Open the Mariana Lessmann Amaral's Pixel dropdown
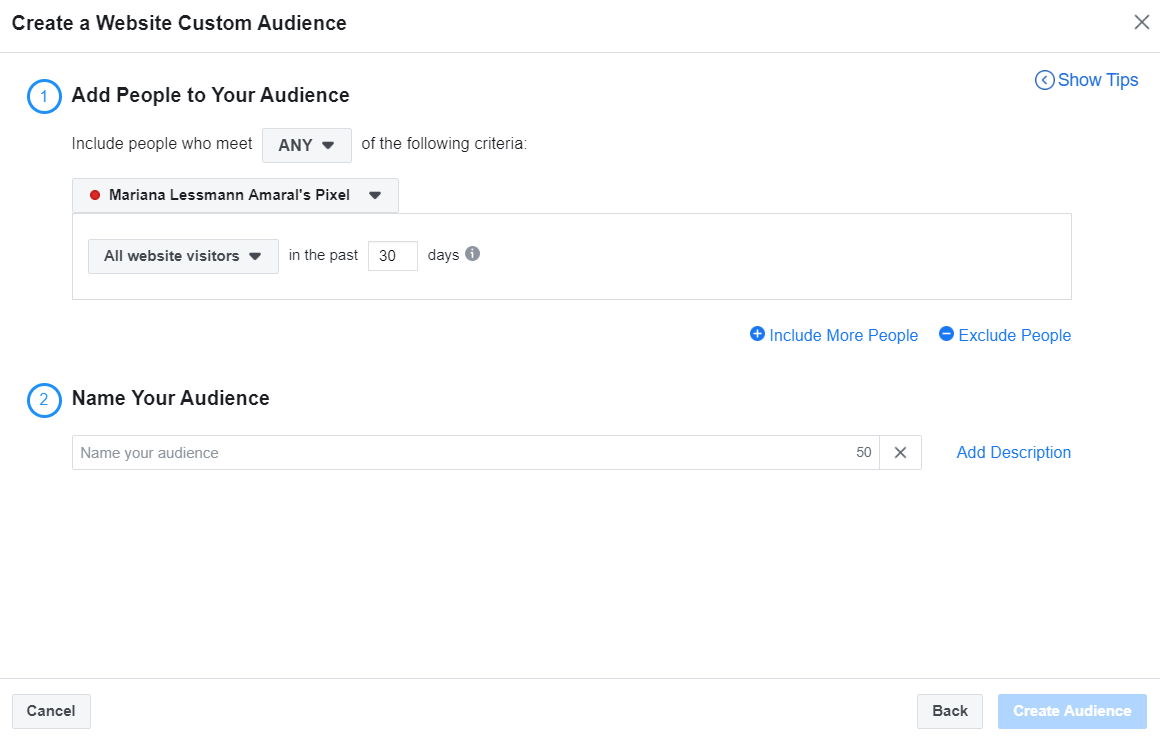The height and width of the screenshot is (744, 1160). (235, 195)
